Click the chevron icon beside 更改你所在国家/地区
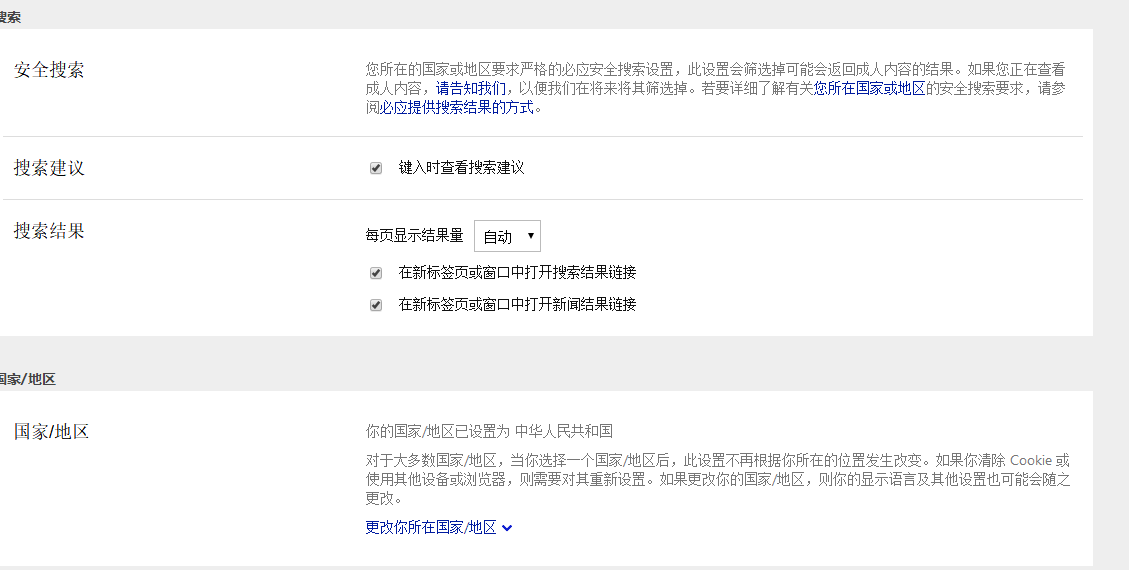 click(x=507, y=528)
